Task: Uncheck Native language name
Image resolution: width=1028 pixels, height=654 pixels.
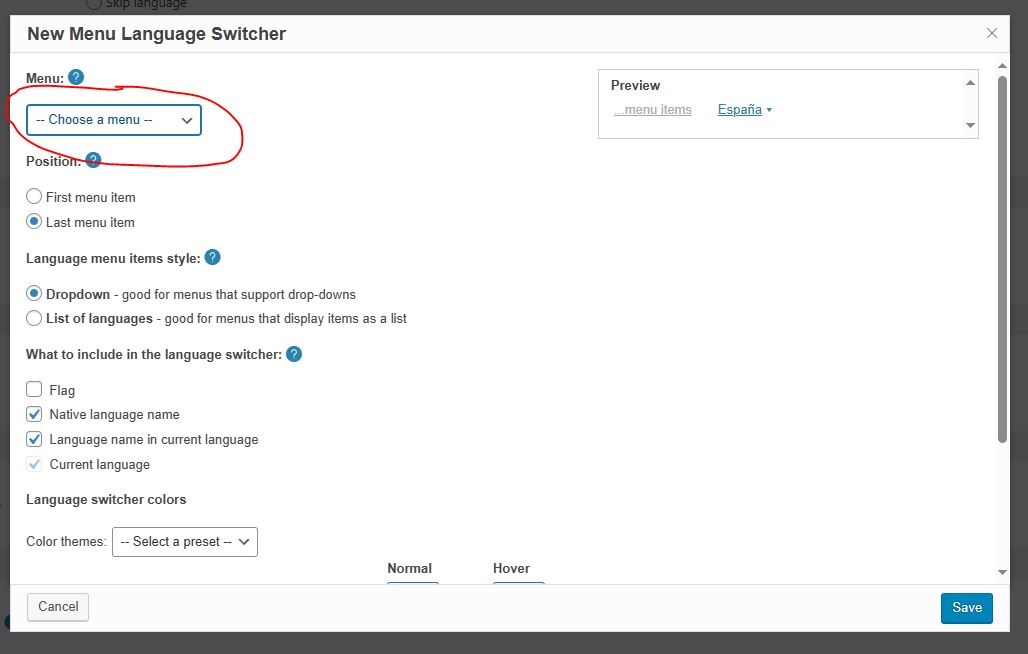Action: pyautogui.click(x=34, y=414)
